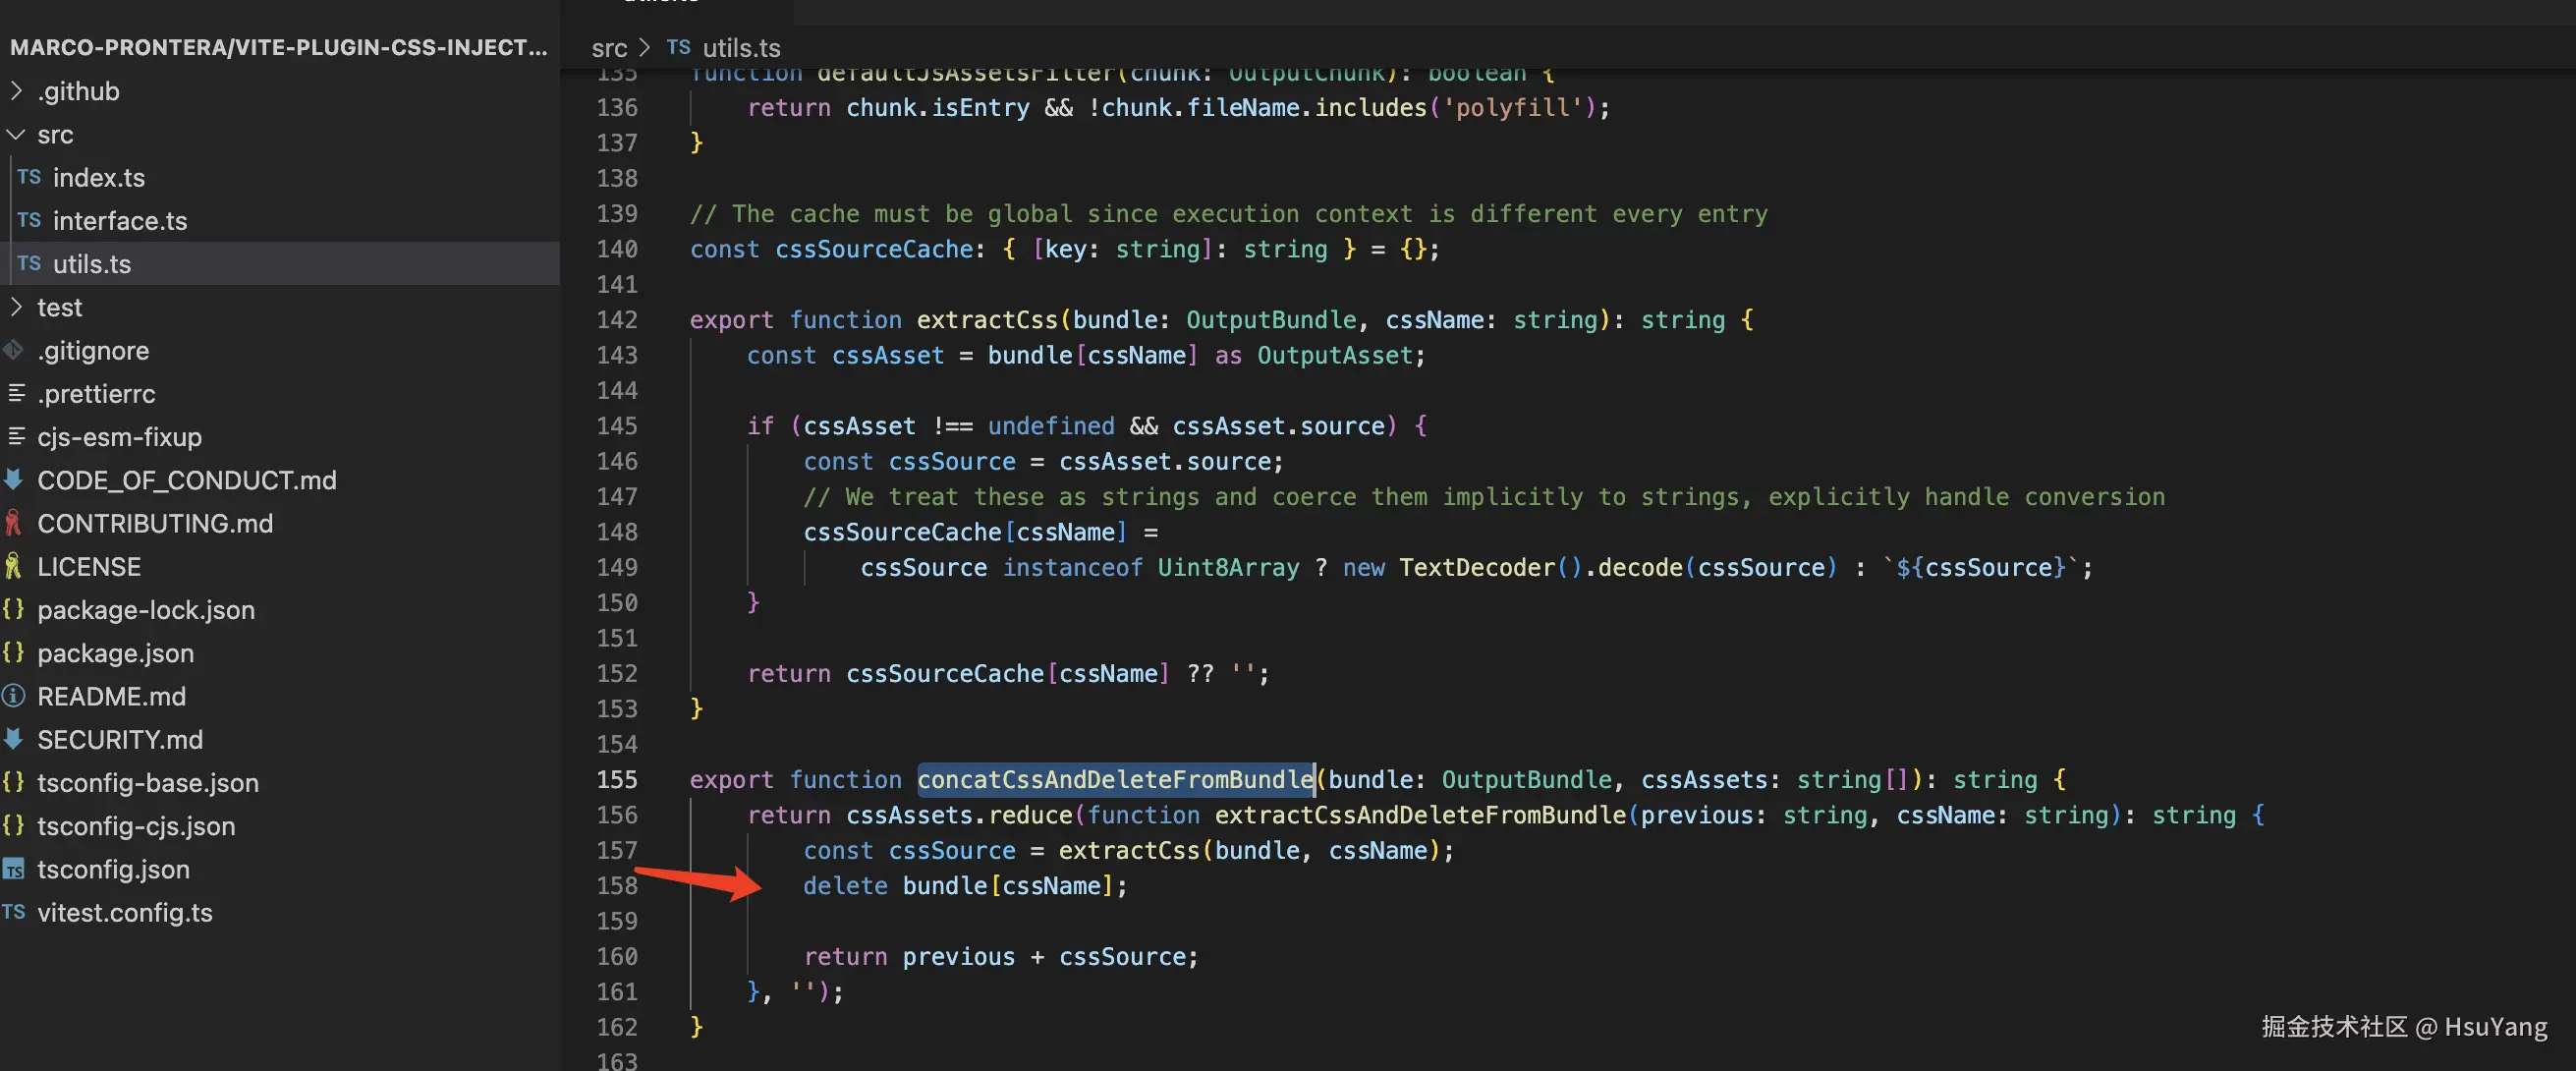Click line number 158 in gutter
This screenshot has height=1071, width=2576.
(x=616, y=885)
